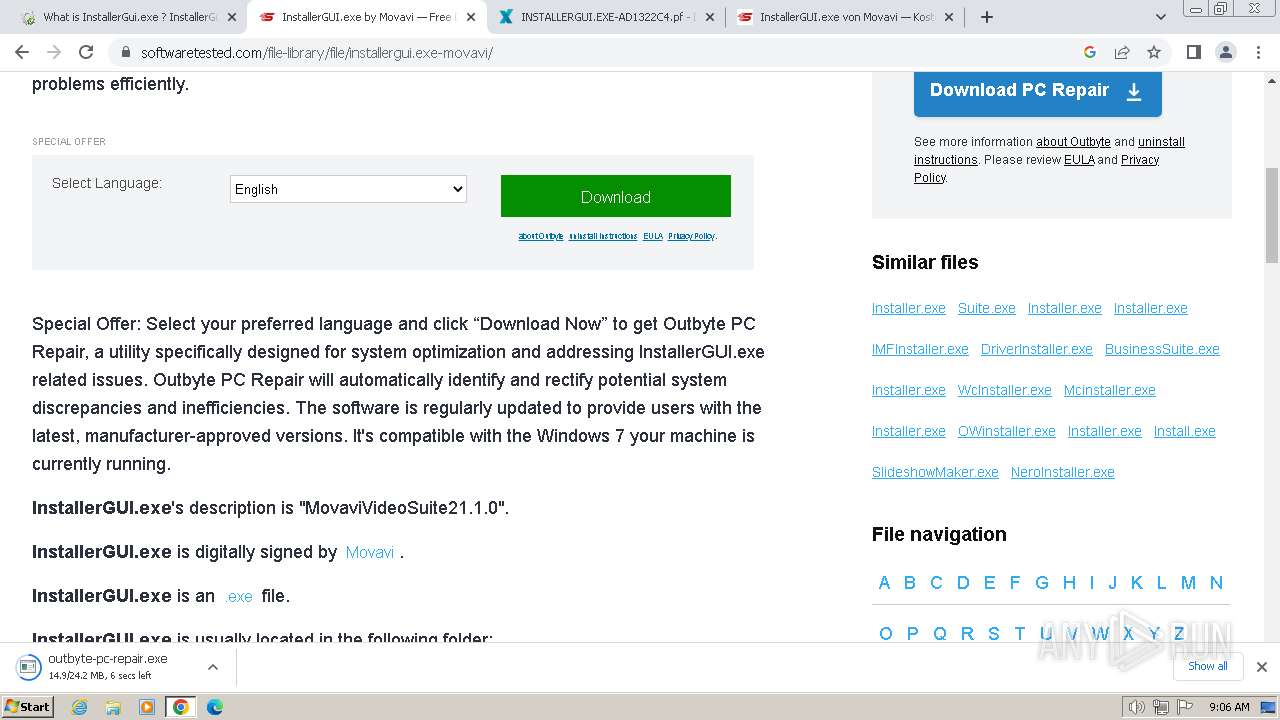Open the browser side panel

[x=1193, y=52]
